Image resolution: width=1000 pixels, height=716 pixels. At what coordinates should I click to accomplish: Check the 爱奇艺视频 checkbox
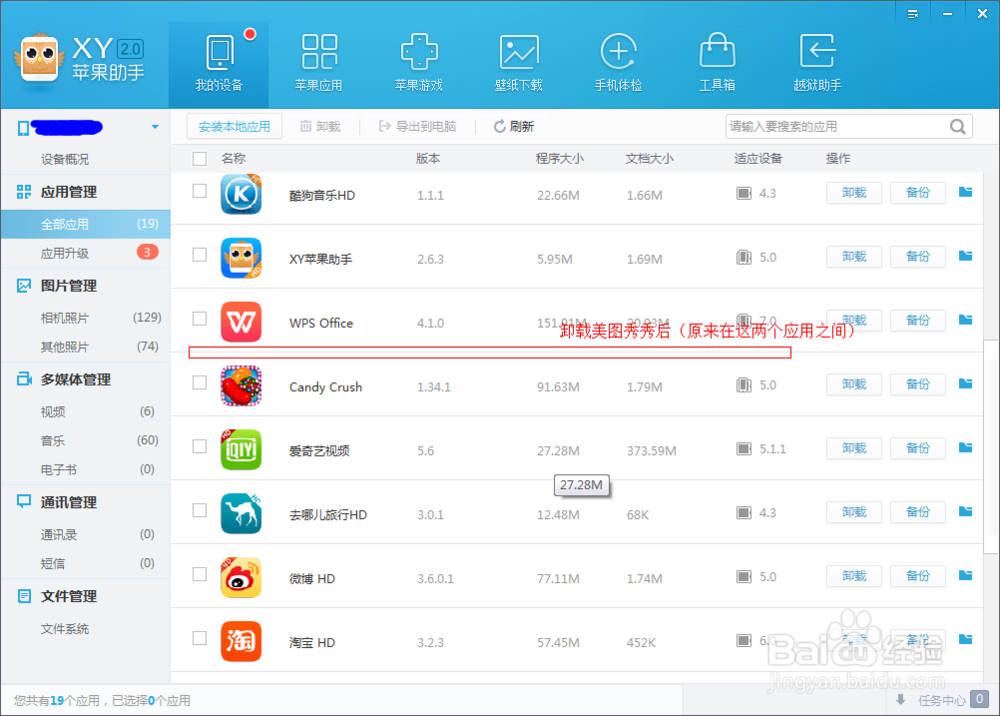[200, 446]
